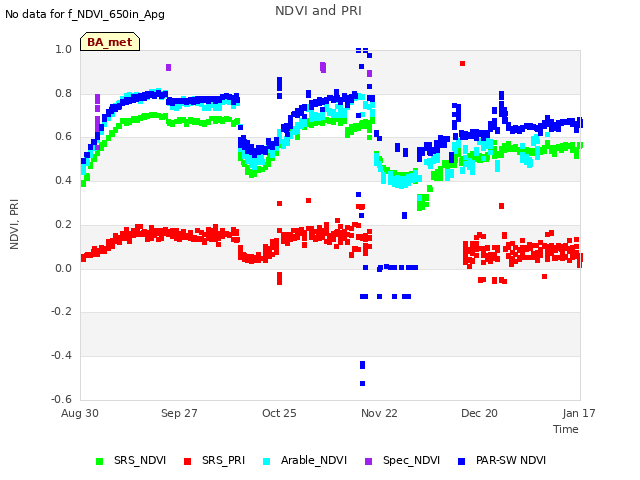Click the 'No data for f_NDVI_650in_Apg' message
The image size is (640, 480).
85,14
